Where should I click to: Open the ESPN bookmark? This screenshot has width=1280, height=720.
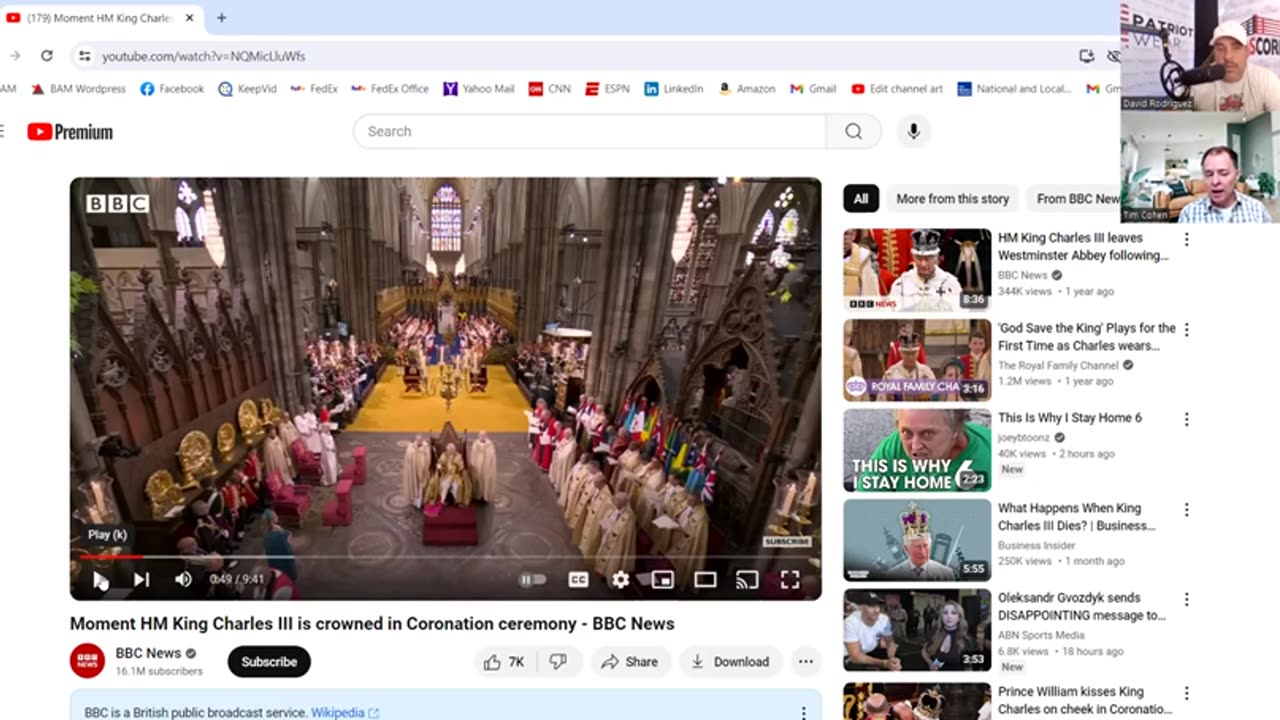point(608,89)
